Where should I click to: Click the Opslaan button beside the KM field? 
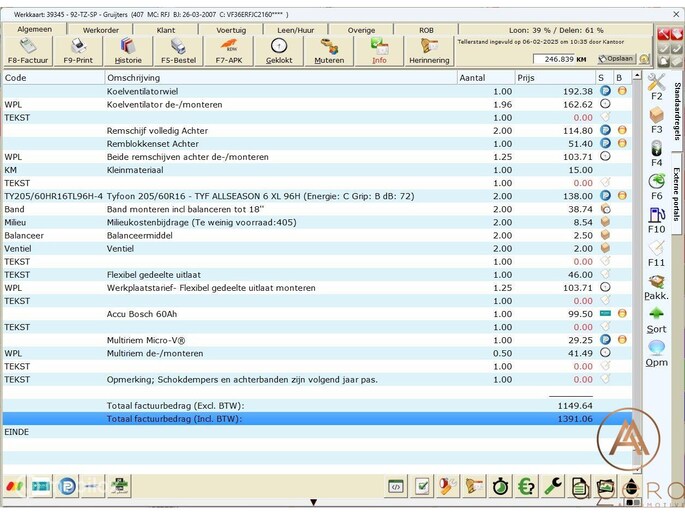pyautogui.click(x=617, y=60)
